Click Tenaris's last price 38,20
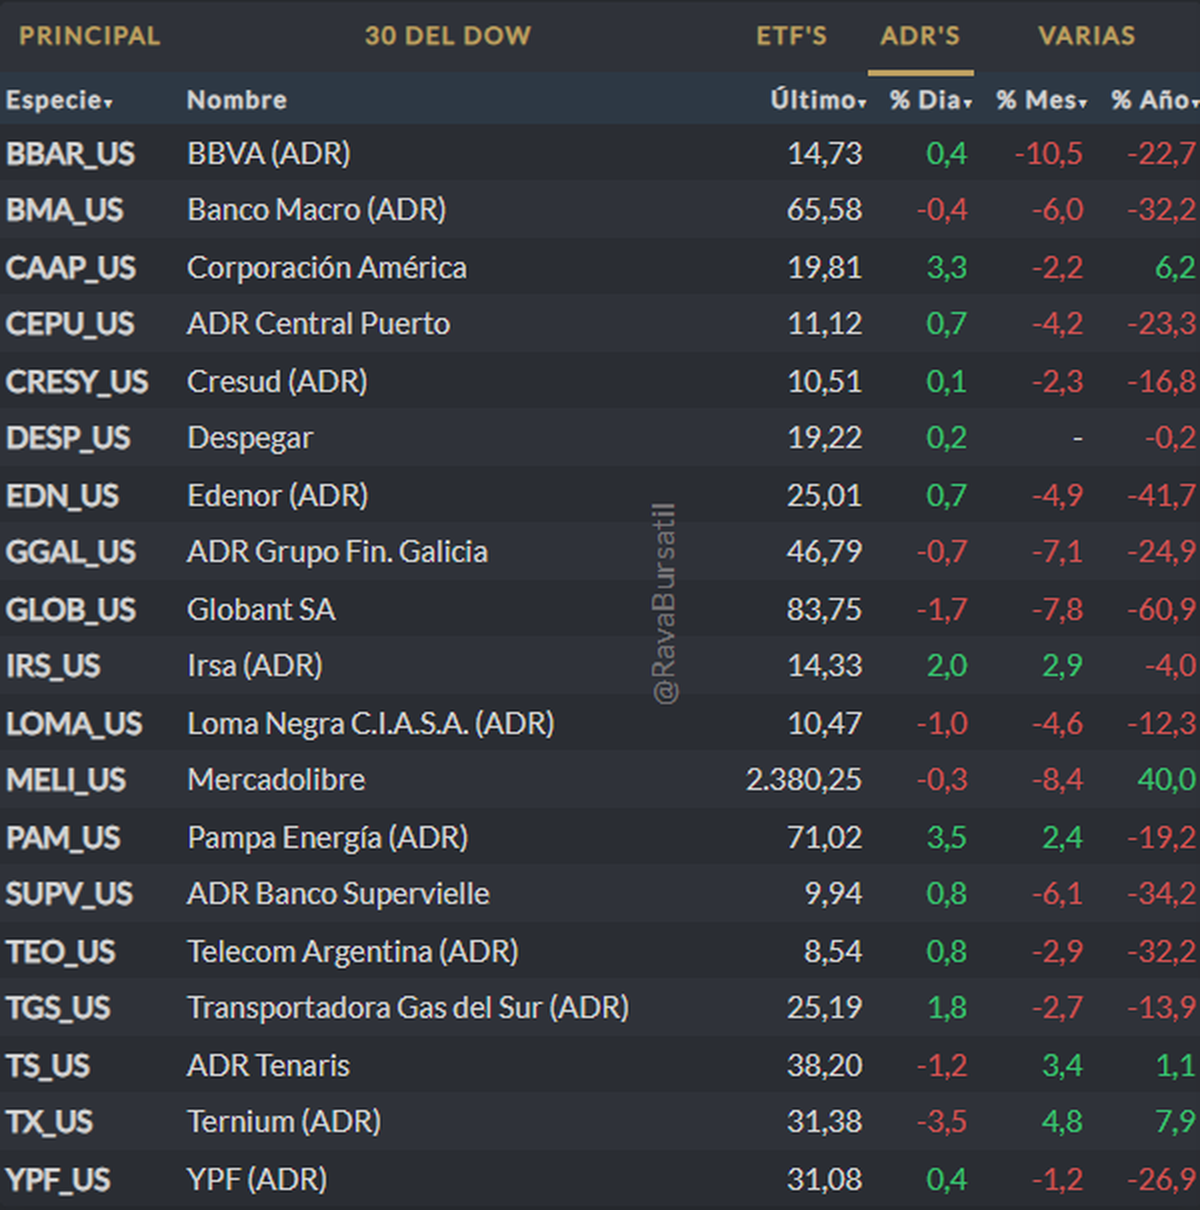 click(x=824, y=1066)
